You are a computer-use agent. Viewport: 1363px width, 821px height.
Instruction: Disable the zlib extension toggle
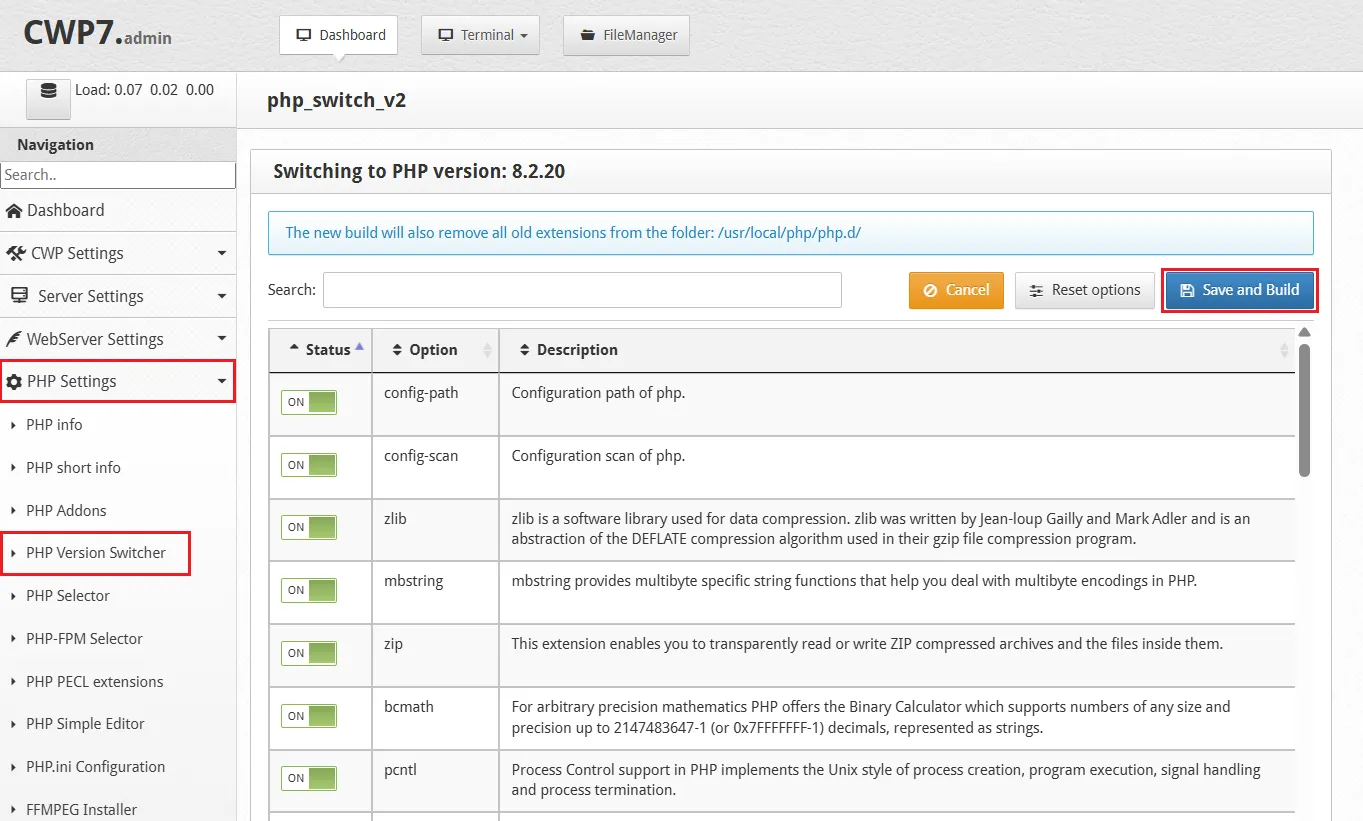(308, 527)
